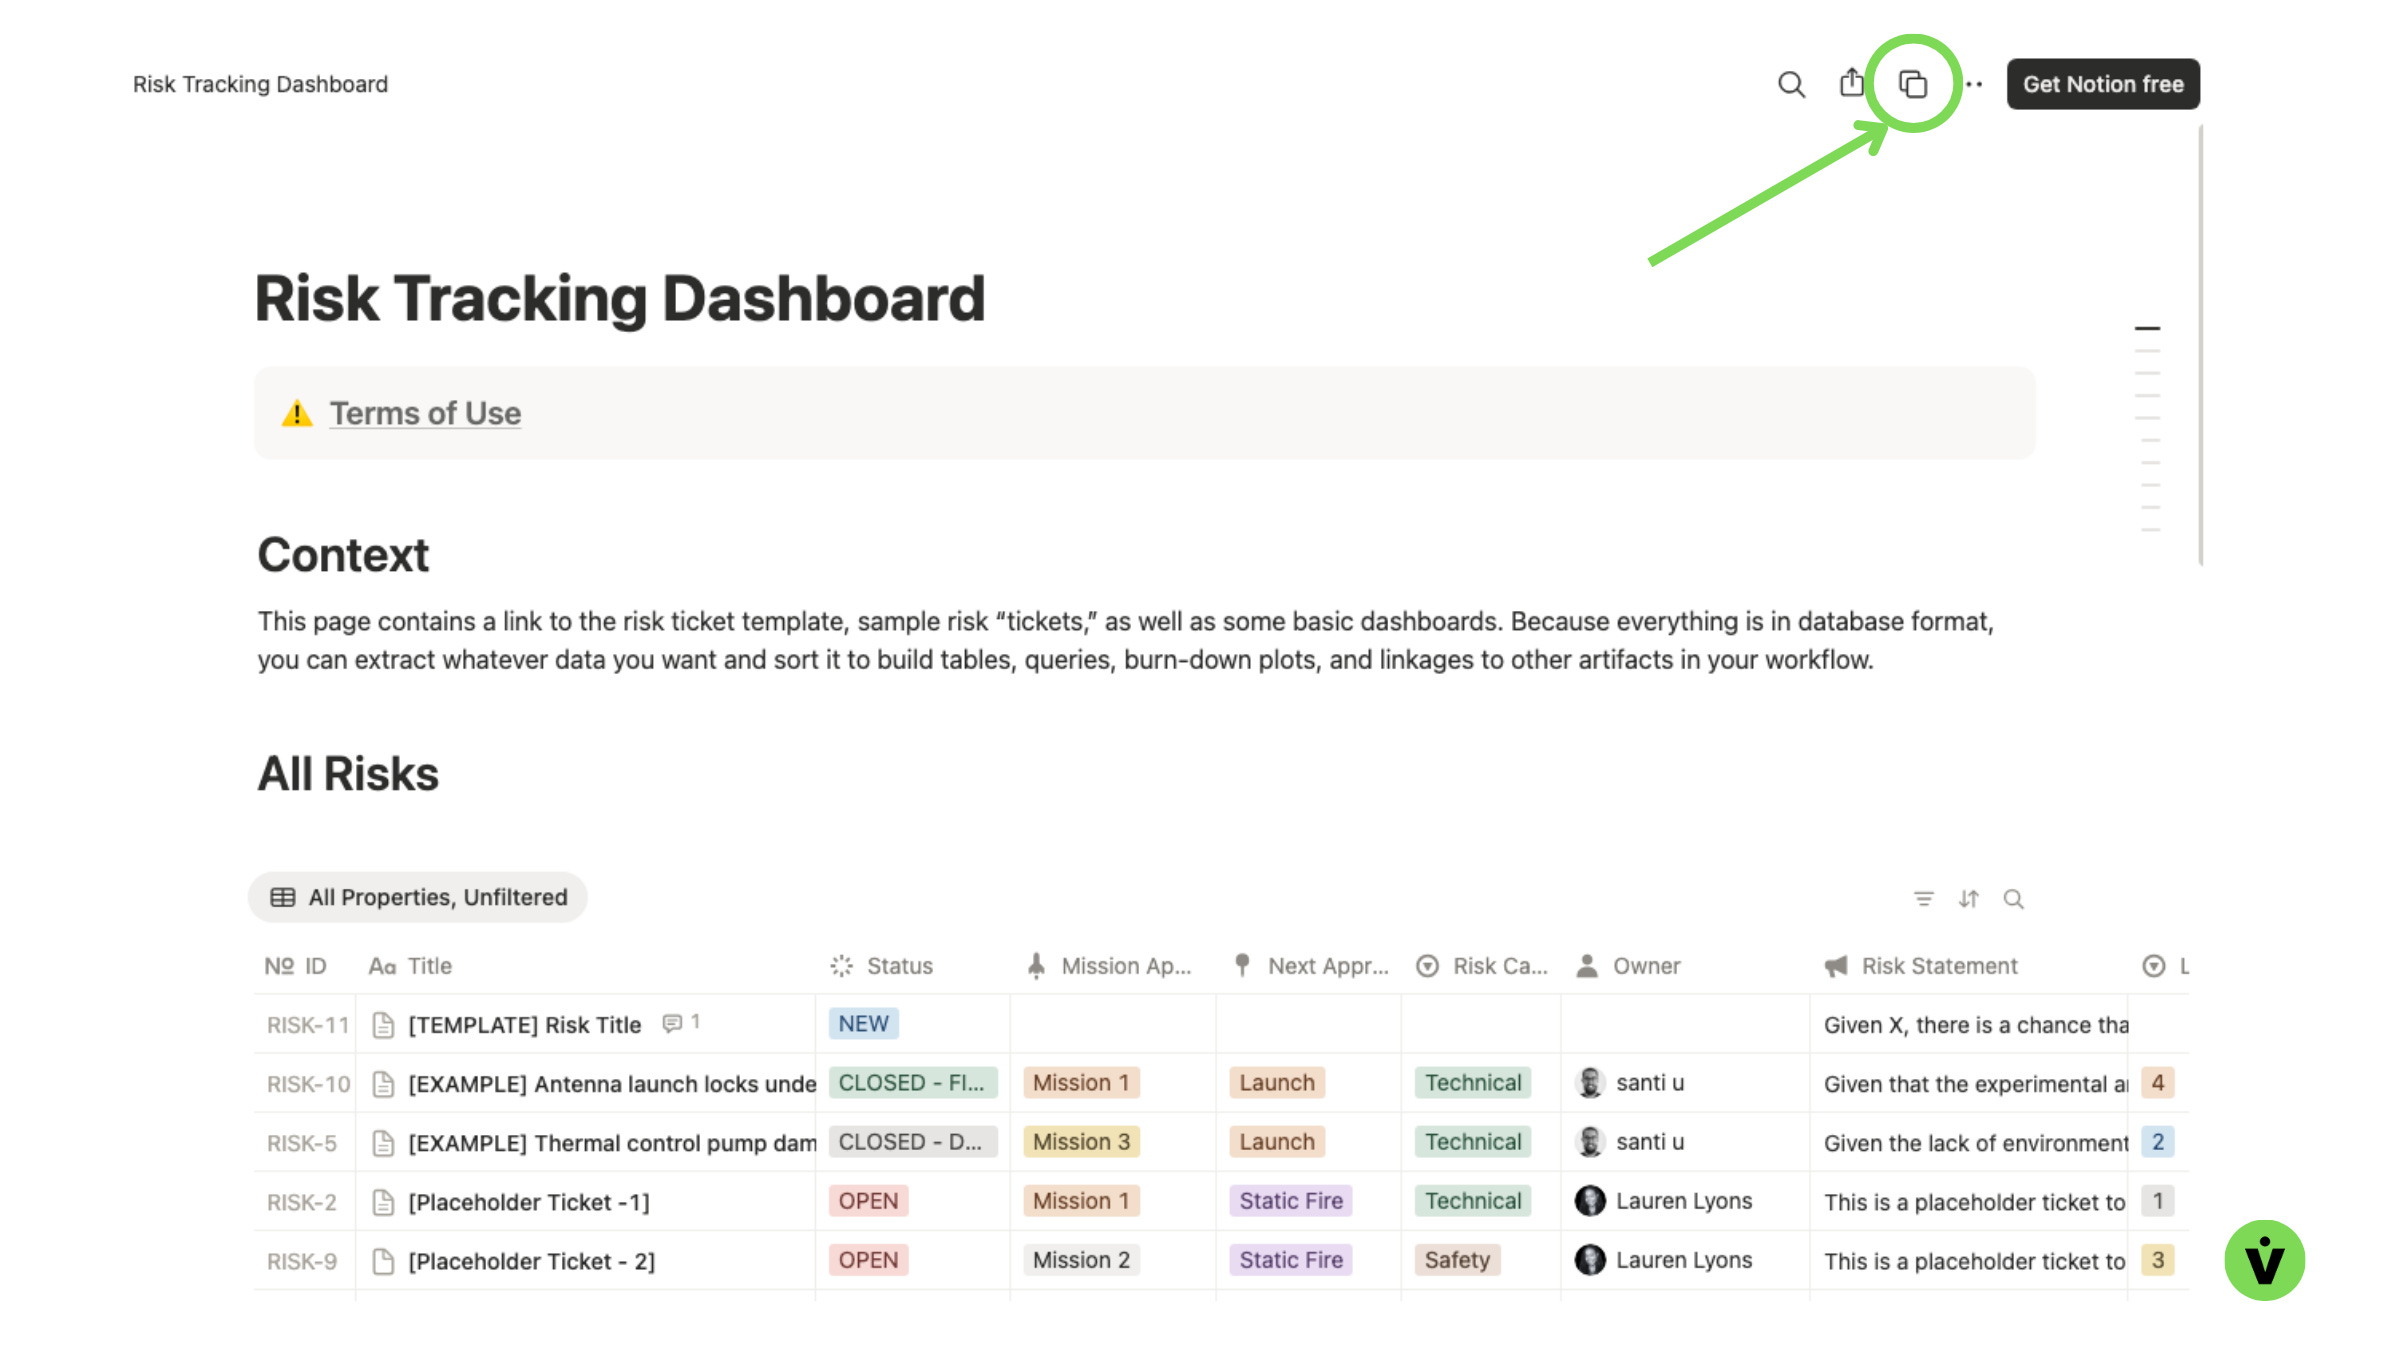Screen dimensions: 2400x1350
Task: Click the database sort arrows icon
Action: coord(1968,899)
